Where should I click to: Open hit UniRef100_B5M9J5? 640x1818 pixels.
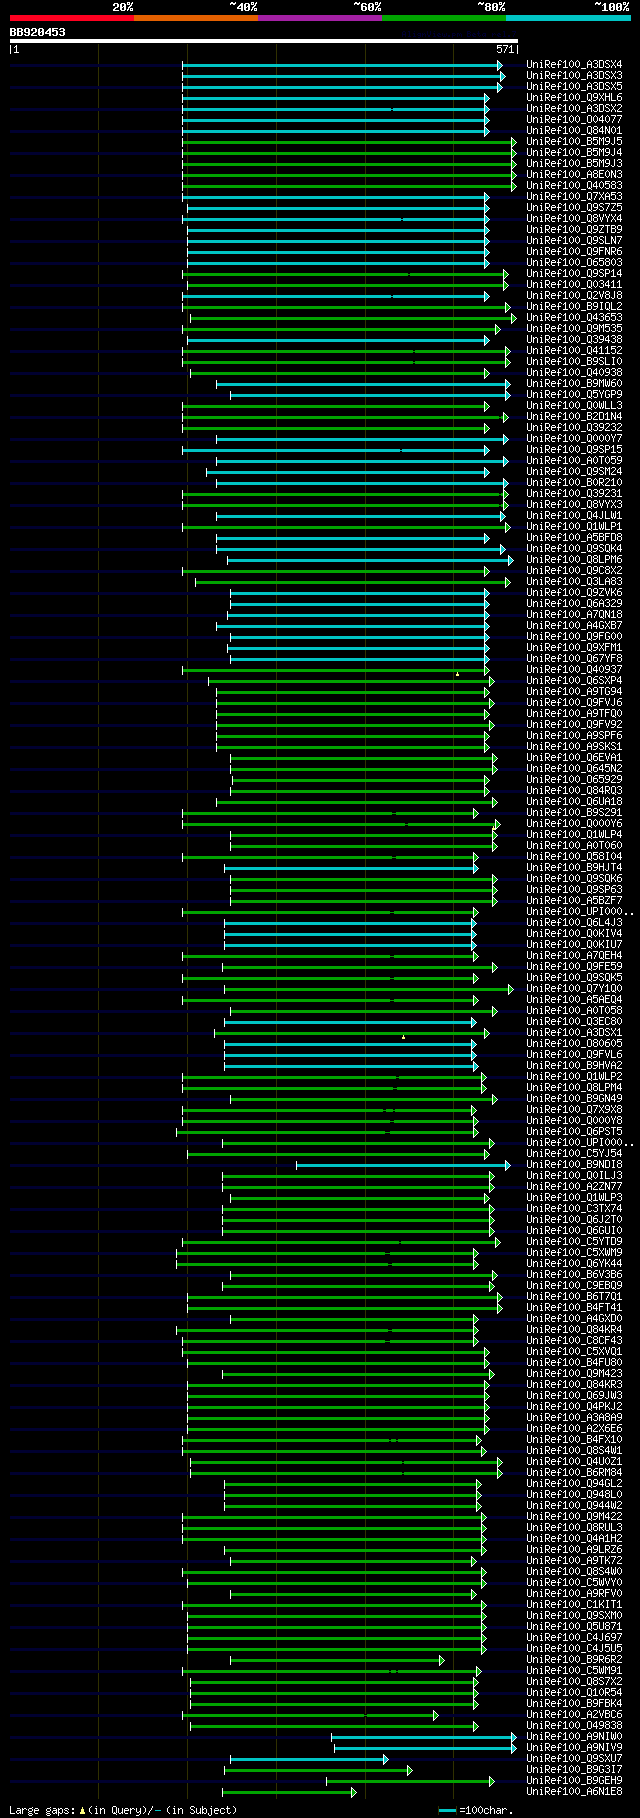tap(574, 142)
